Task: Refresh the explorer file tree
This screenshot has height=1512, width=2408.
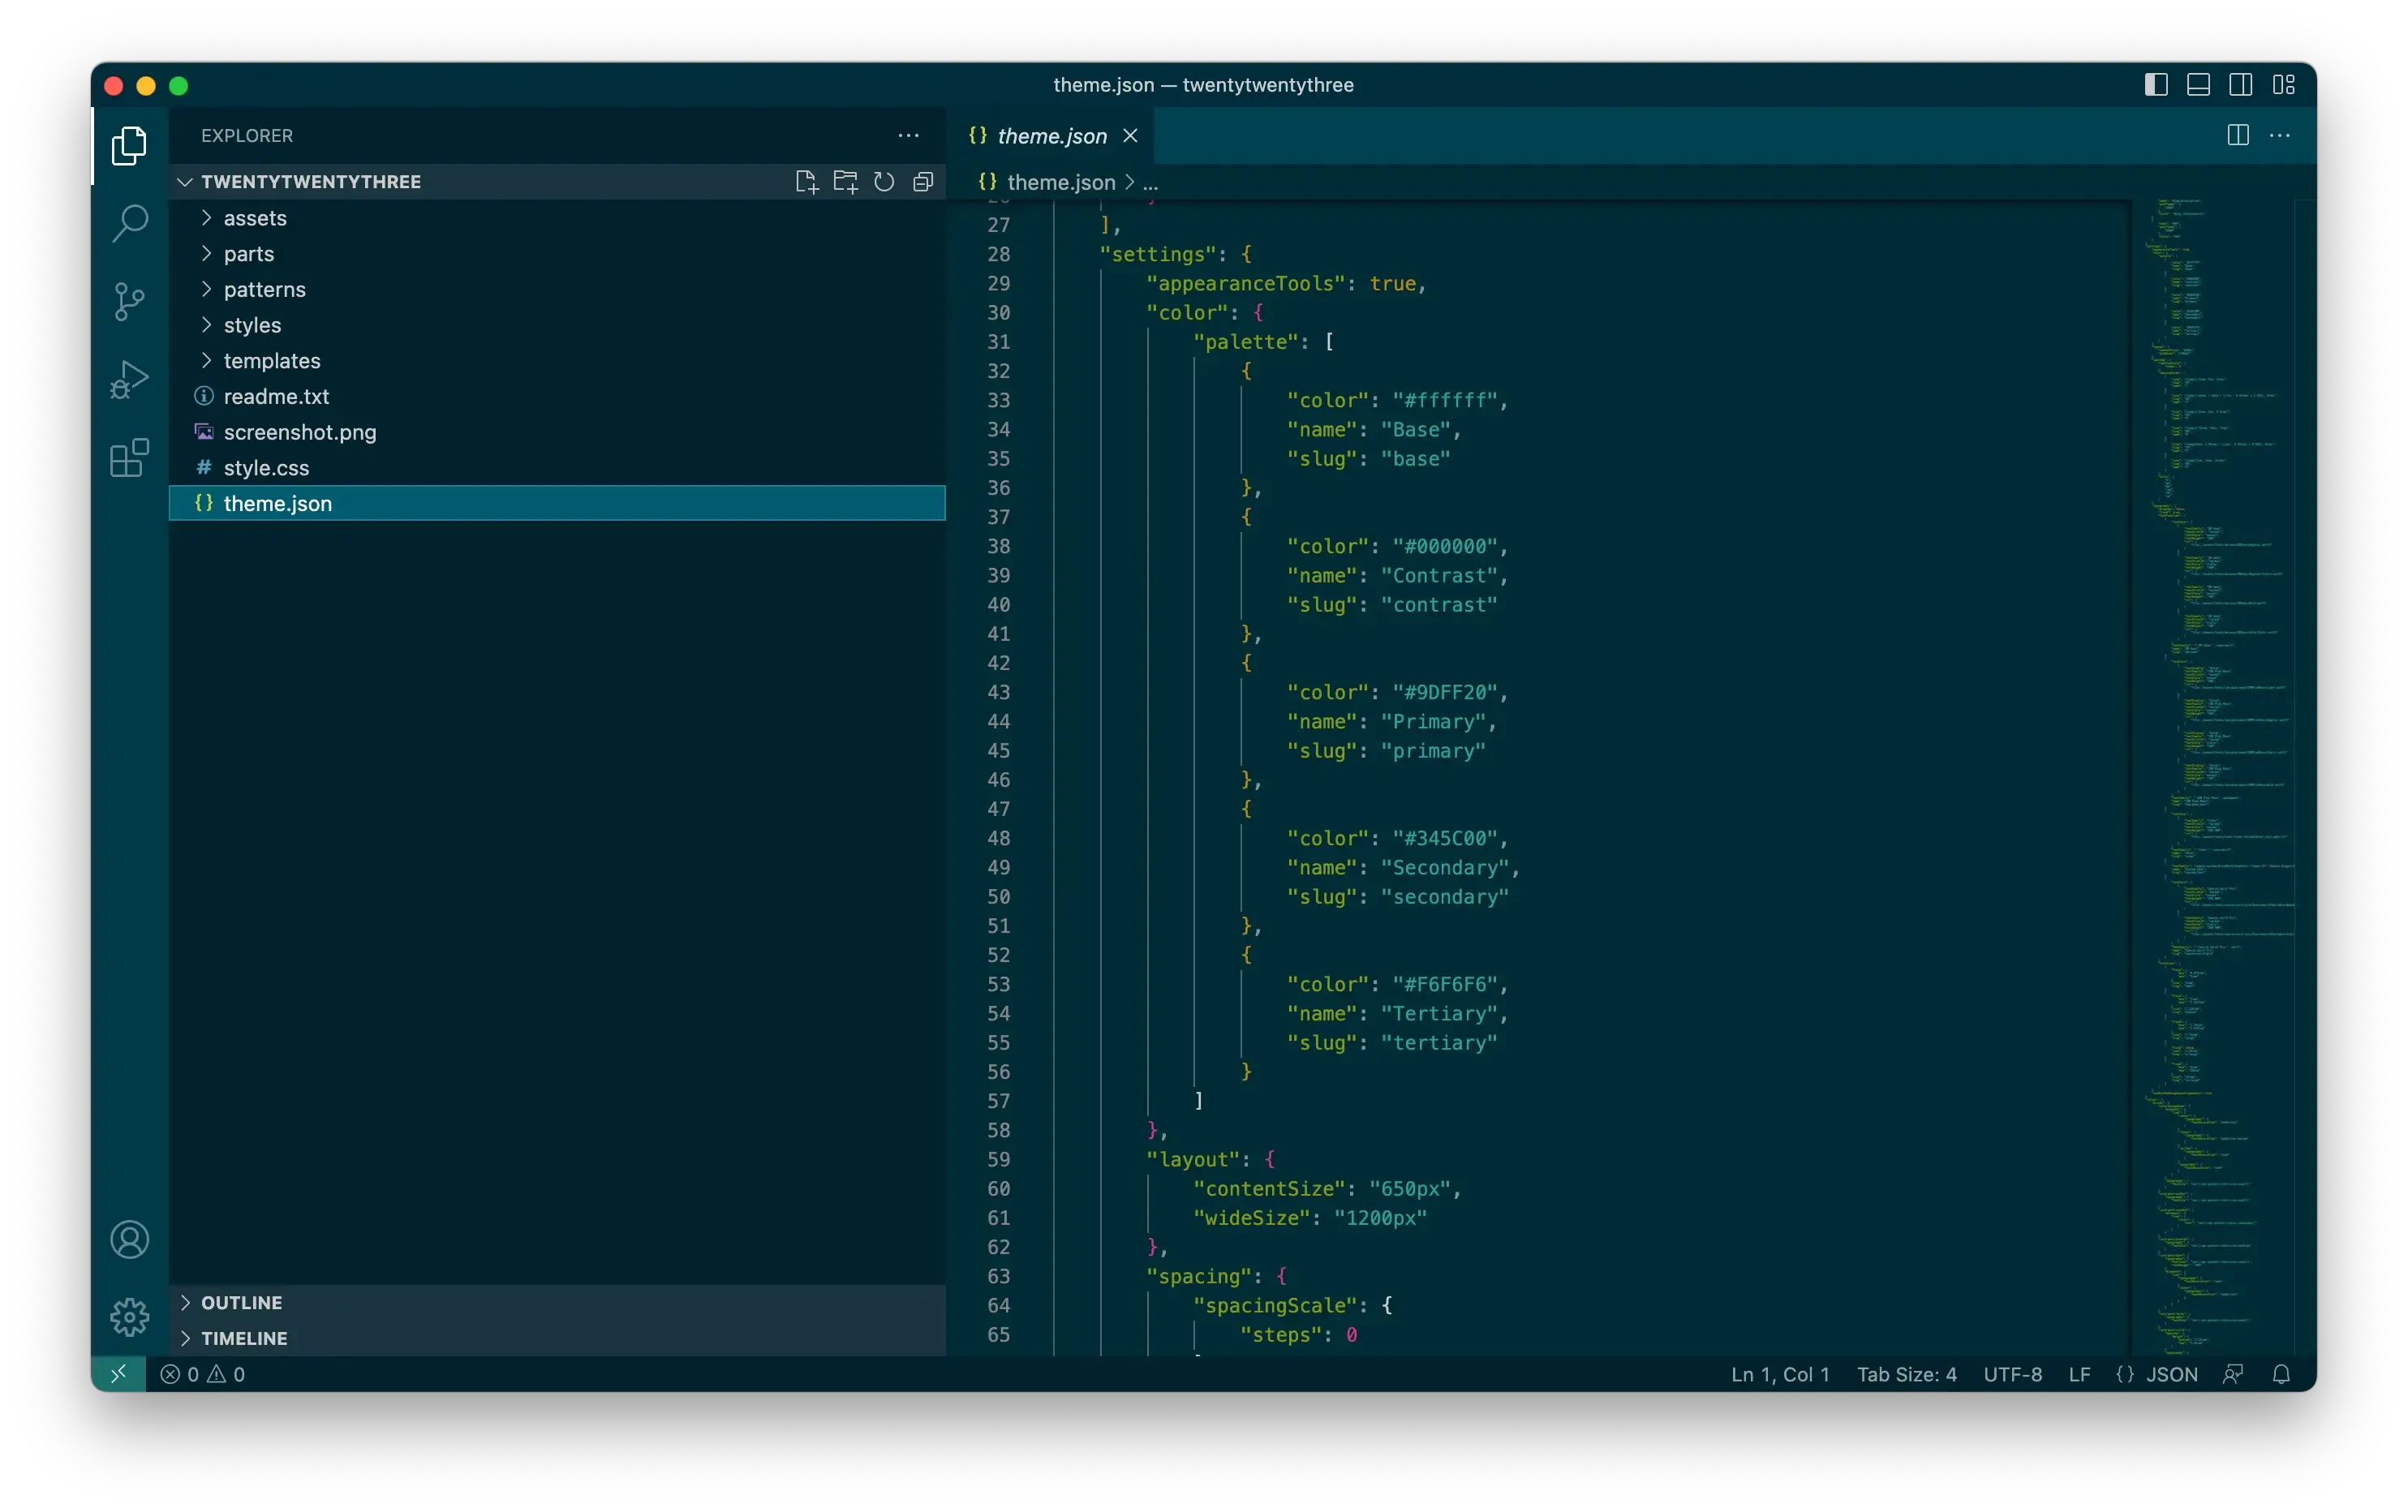Action: [884, 182]
